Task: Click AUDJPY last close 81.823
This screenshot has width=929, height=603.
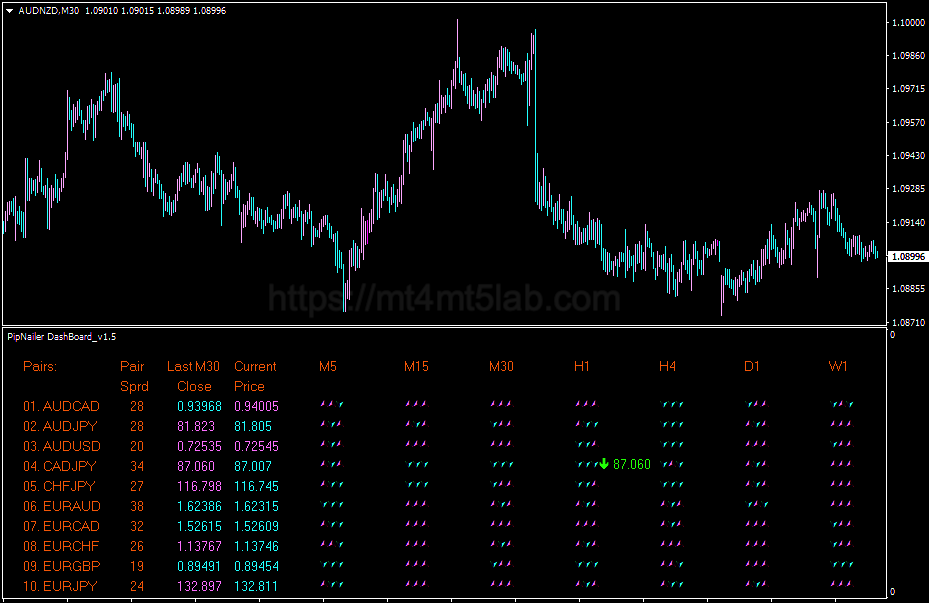Action: [196, 426]
